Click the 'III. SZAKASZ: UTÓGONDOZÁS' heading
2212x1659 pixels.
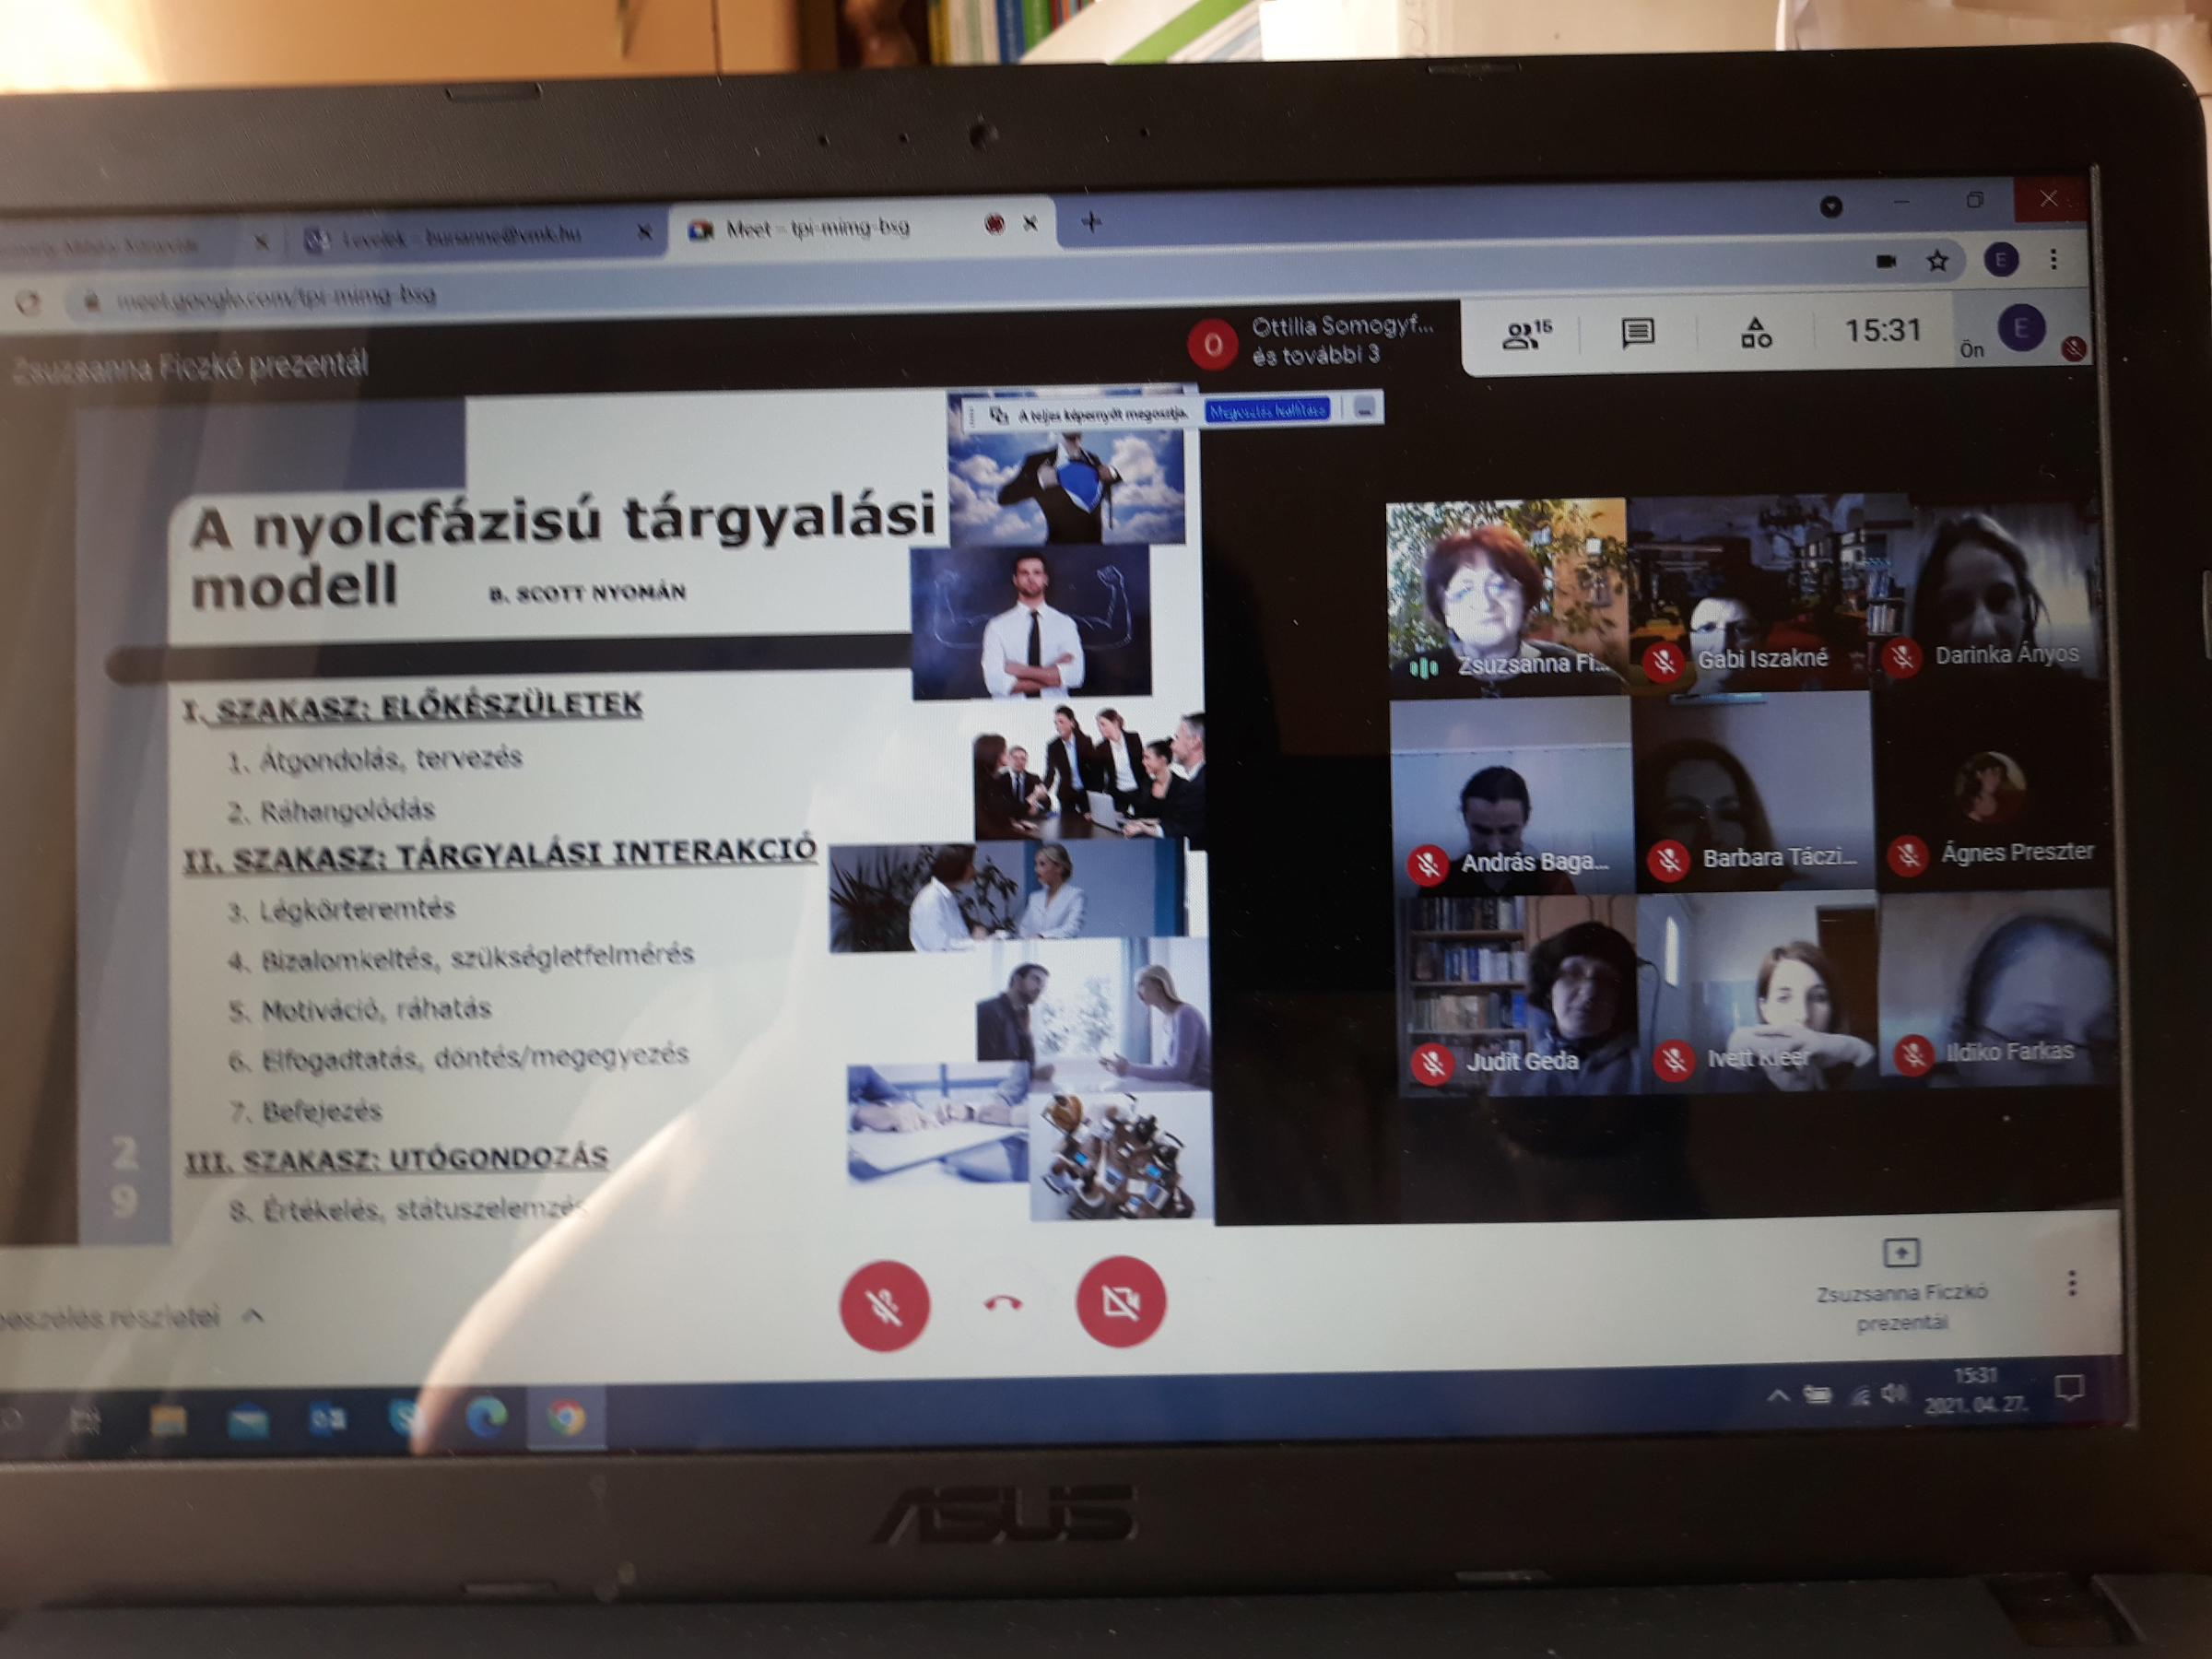[x=397, y=1159]
